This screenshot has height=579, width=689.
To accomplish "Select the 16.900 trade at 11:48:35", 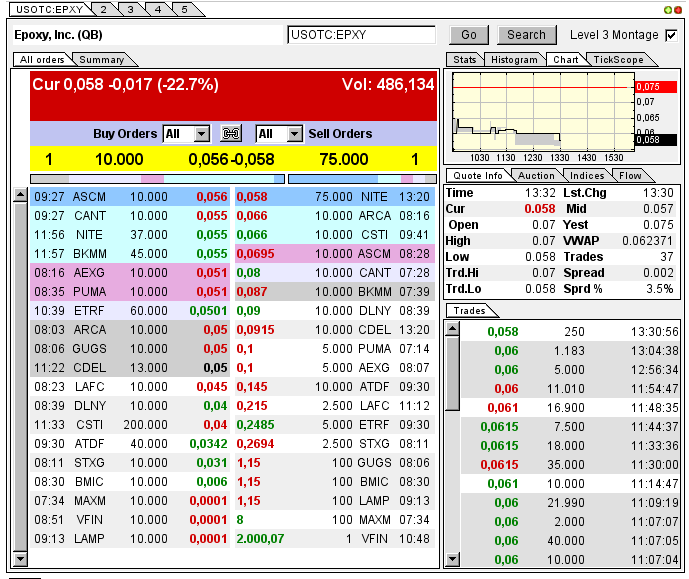I will pos(570,408).
